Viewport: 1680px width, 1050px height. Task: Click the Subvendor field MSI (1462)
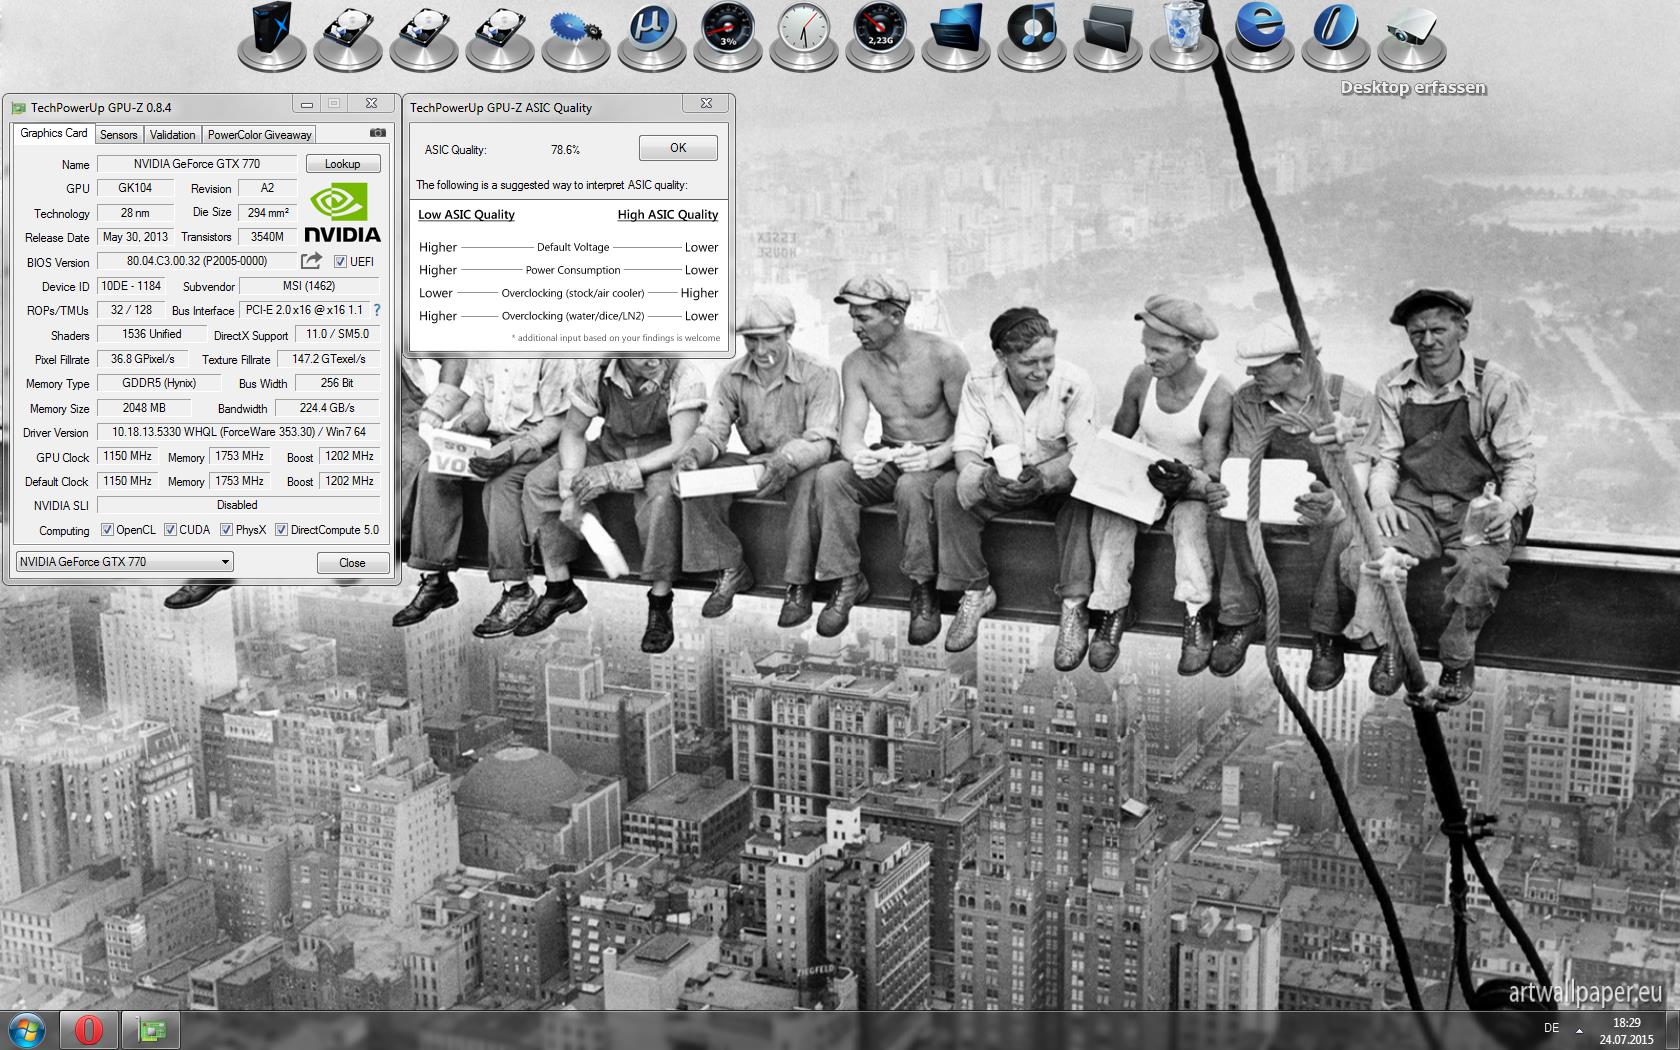[x=309, y=286]
